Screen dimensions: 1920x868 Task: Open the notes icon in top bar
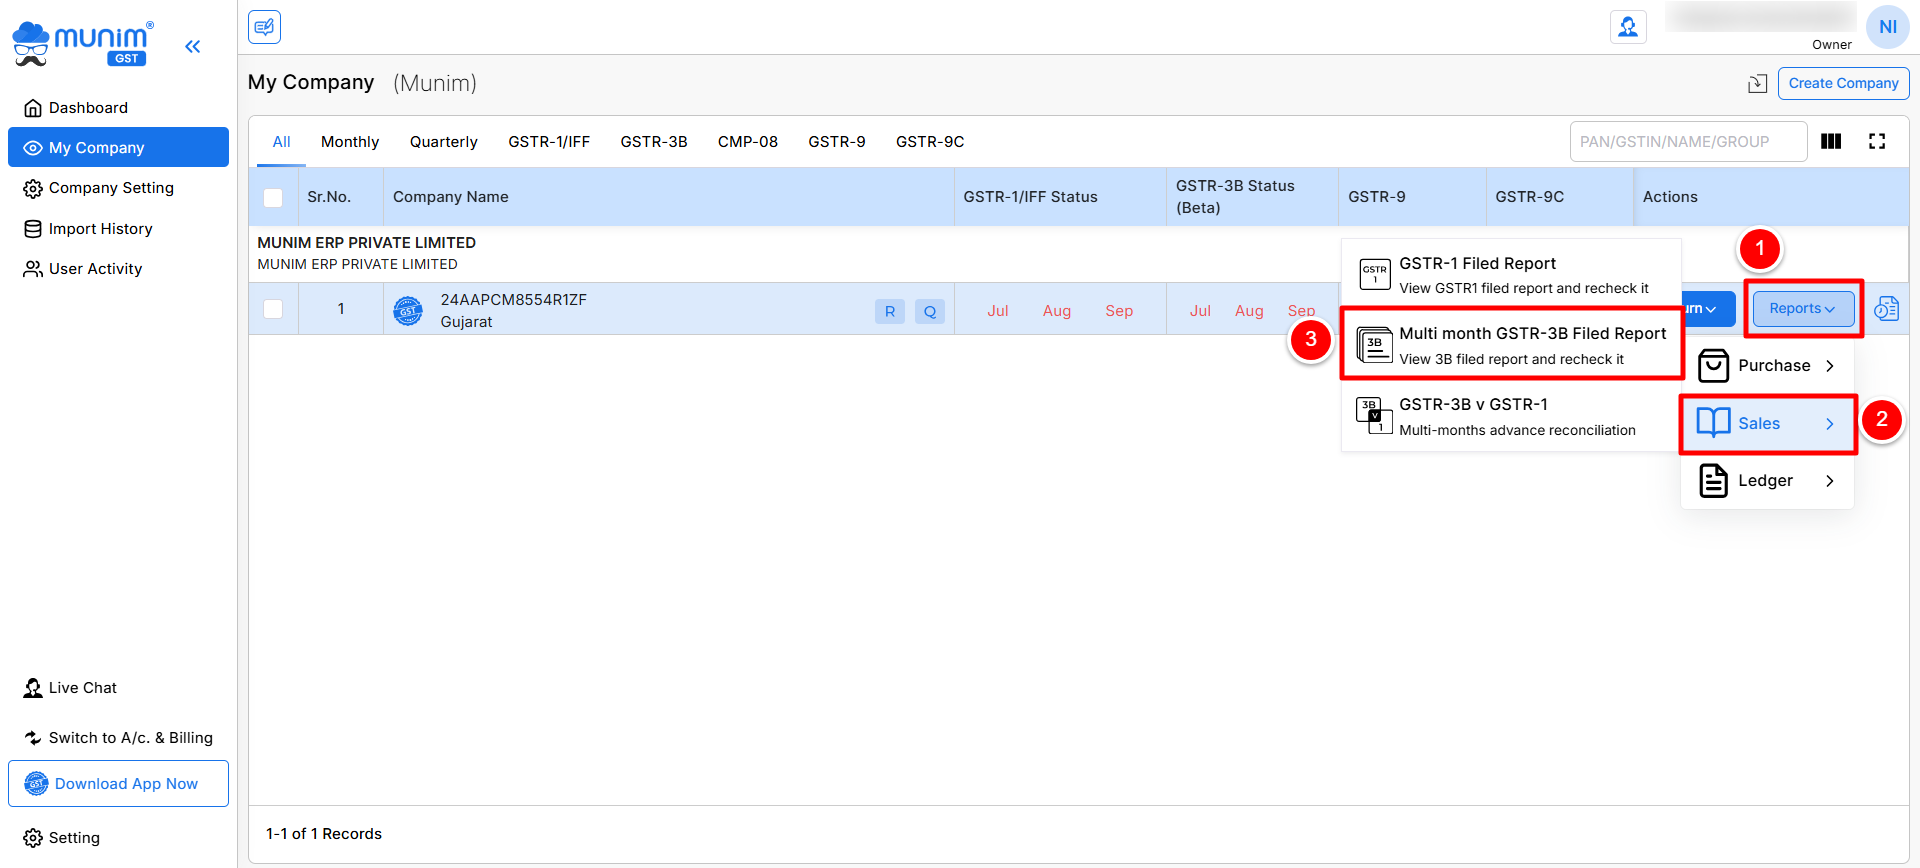tap(264, 27)
